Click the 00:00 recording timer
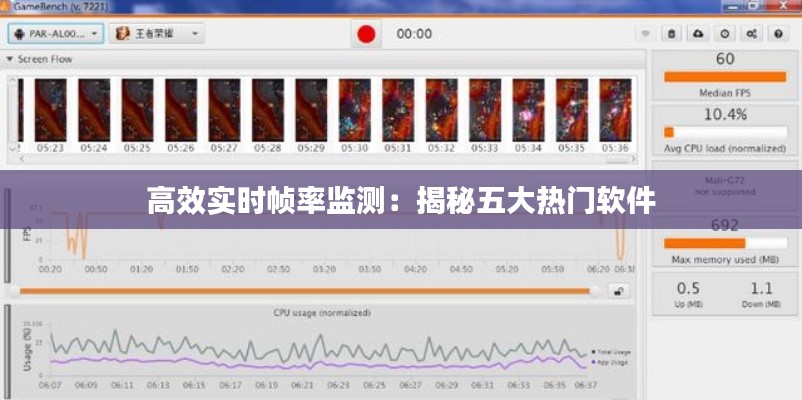This screenshot has width=802, height=400. 414,34
